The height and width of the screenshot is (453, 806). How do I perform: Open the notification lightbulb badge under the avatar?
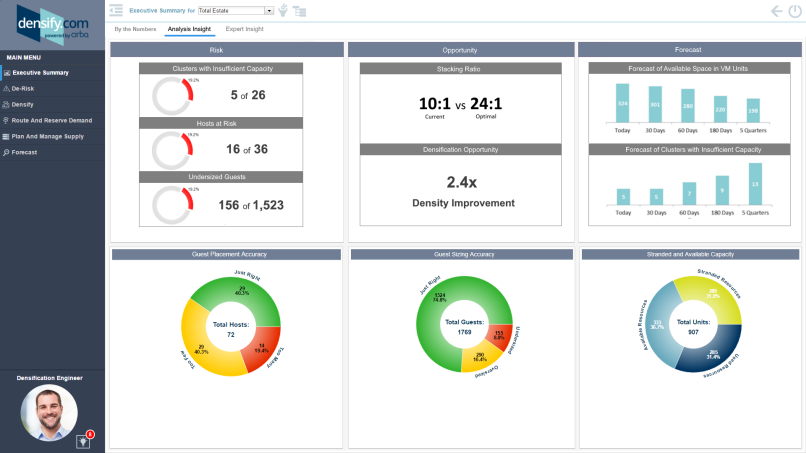(x=84, y=440)
